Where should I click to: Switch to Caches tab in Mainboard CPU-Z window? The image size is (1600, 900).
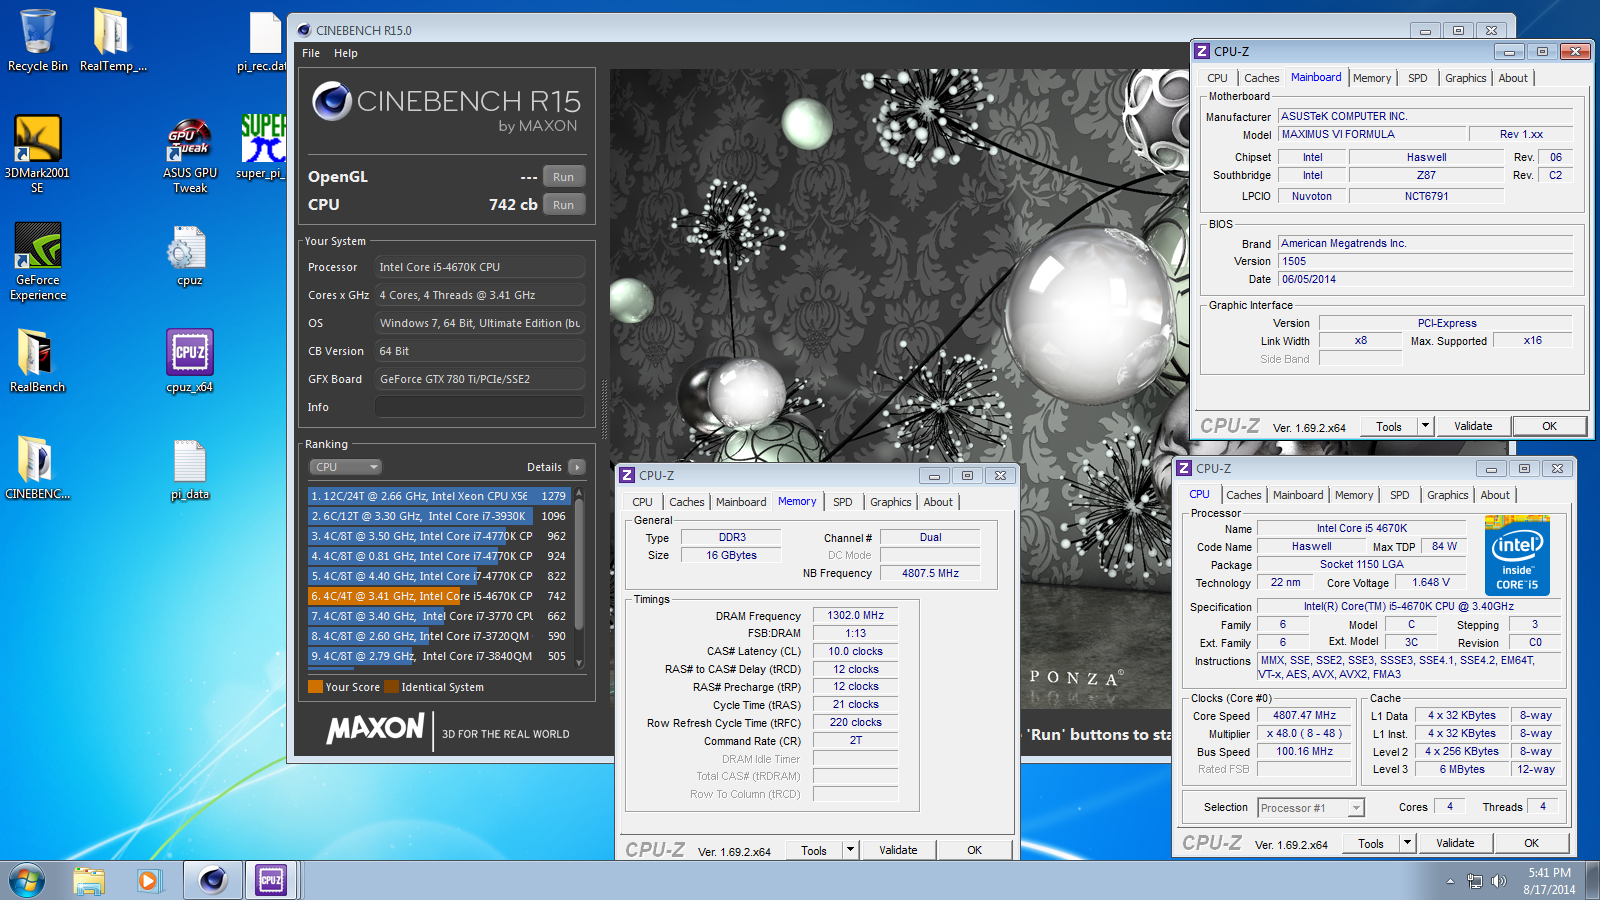[1261, 78]
